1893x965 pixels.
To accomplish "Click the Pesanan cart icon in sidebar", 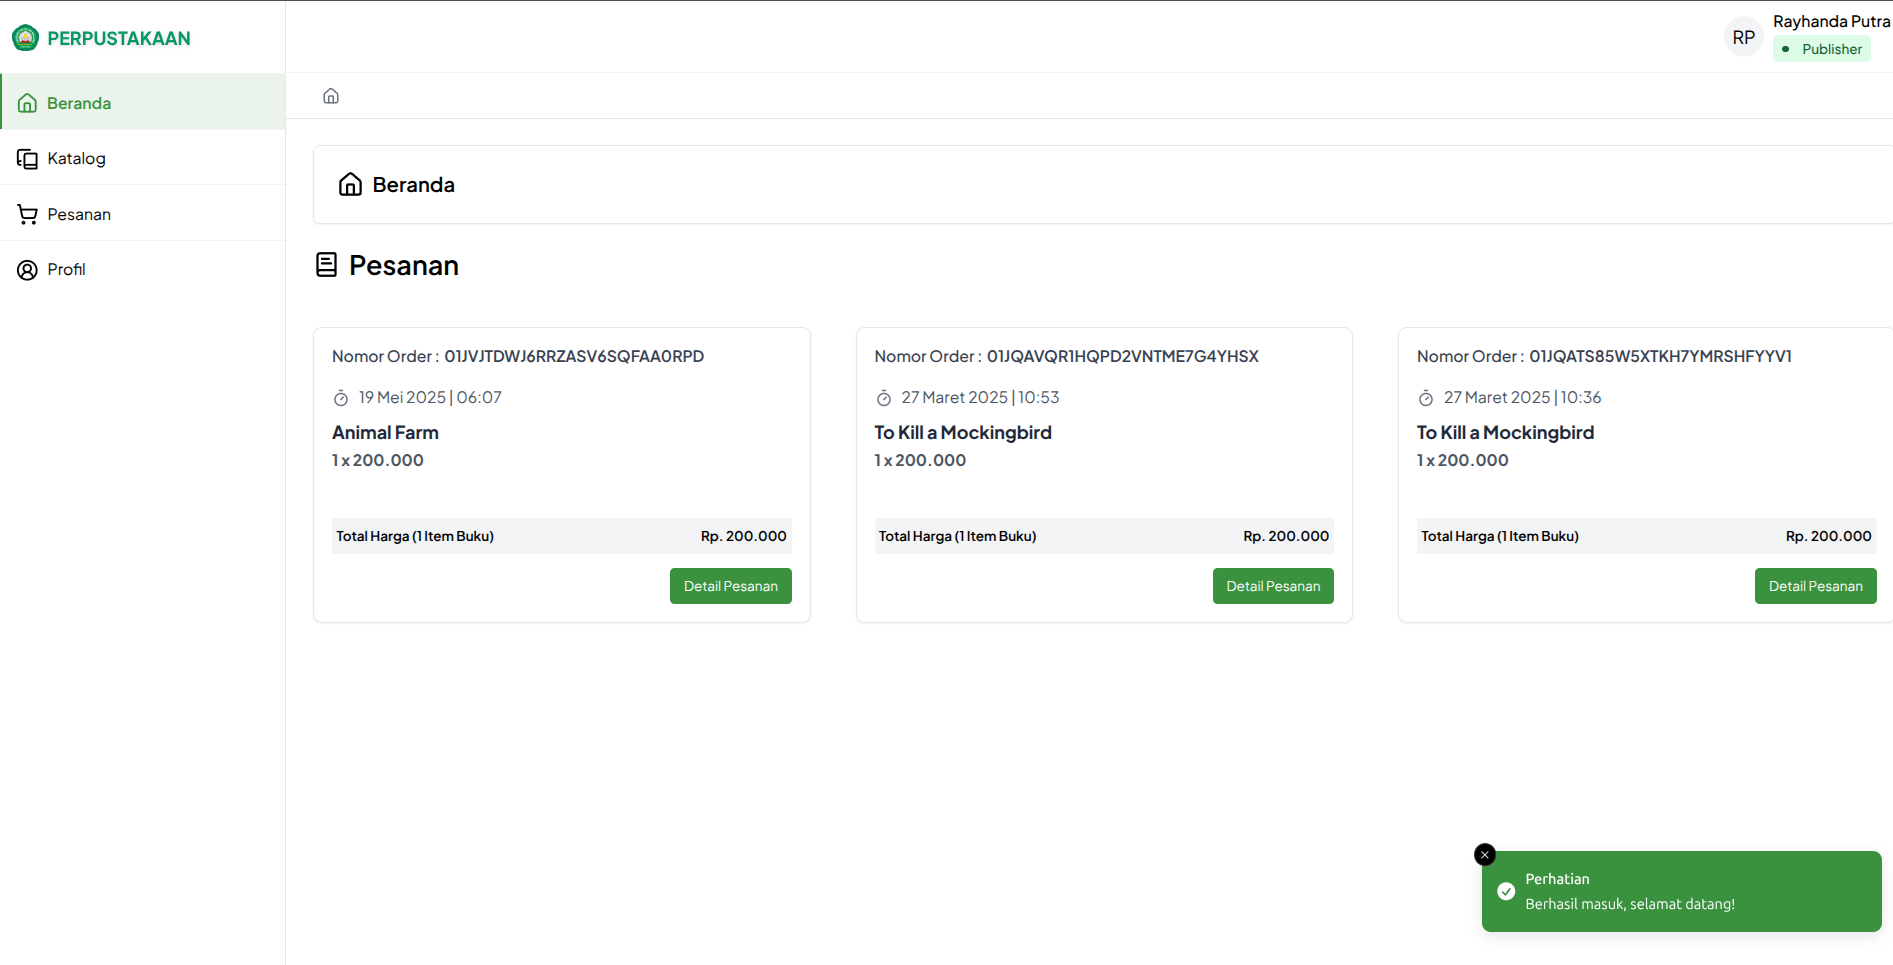I will [x=28, y=214].
